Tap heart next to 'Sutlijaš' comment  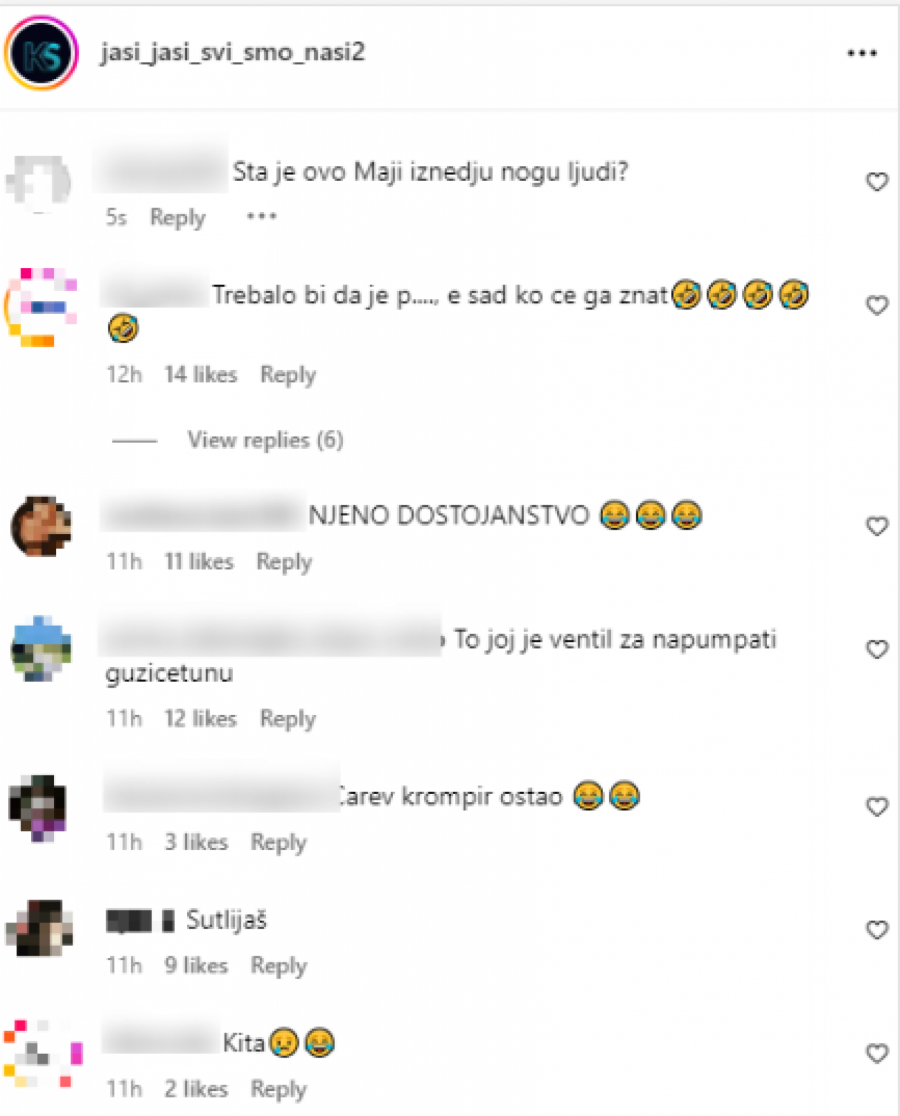pos(877,930)
